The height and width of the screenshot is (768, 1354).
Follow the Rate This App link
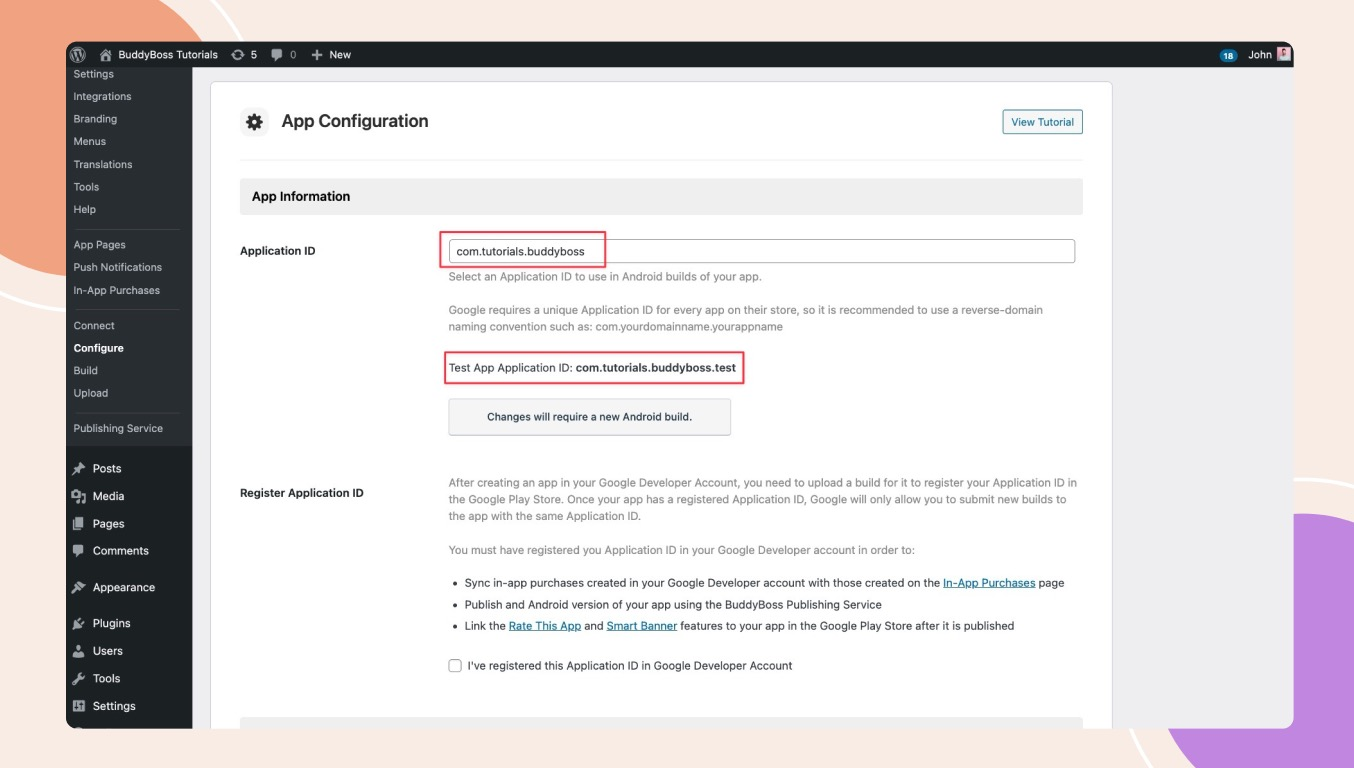(545, 626)
